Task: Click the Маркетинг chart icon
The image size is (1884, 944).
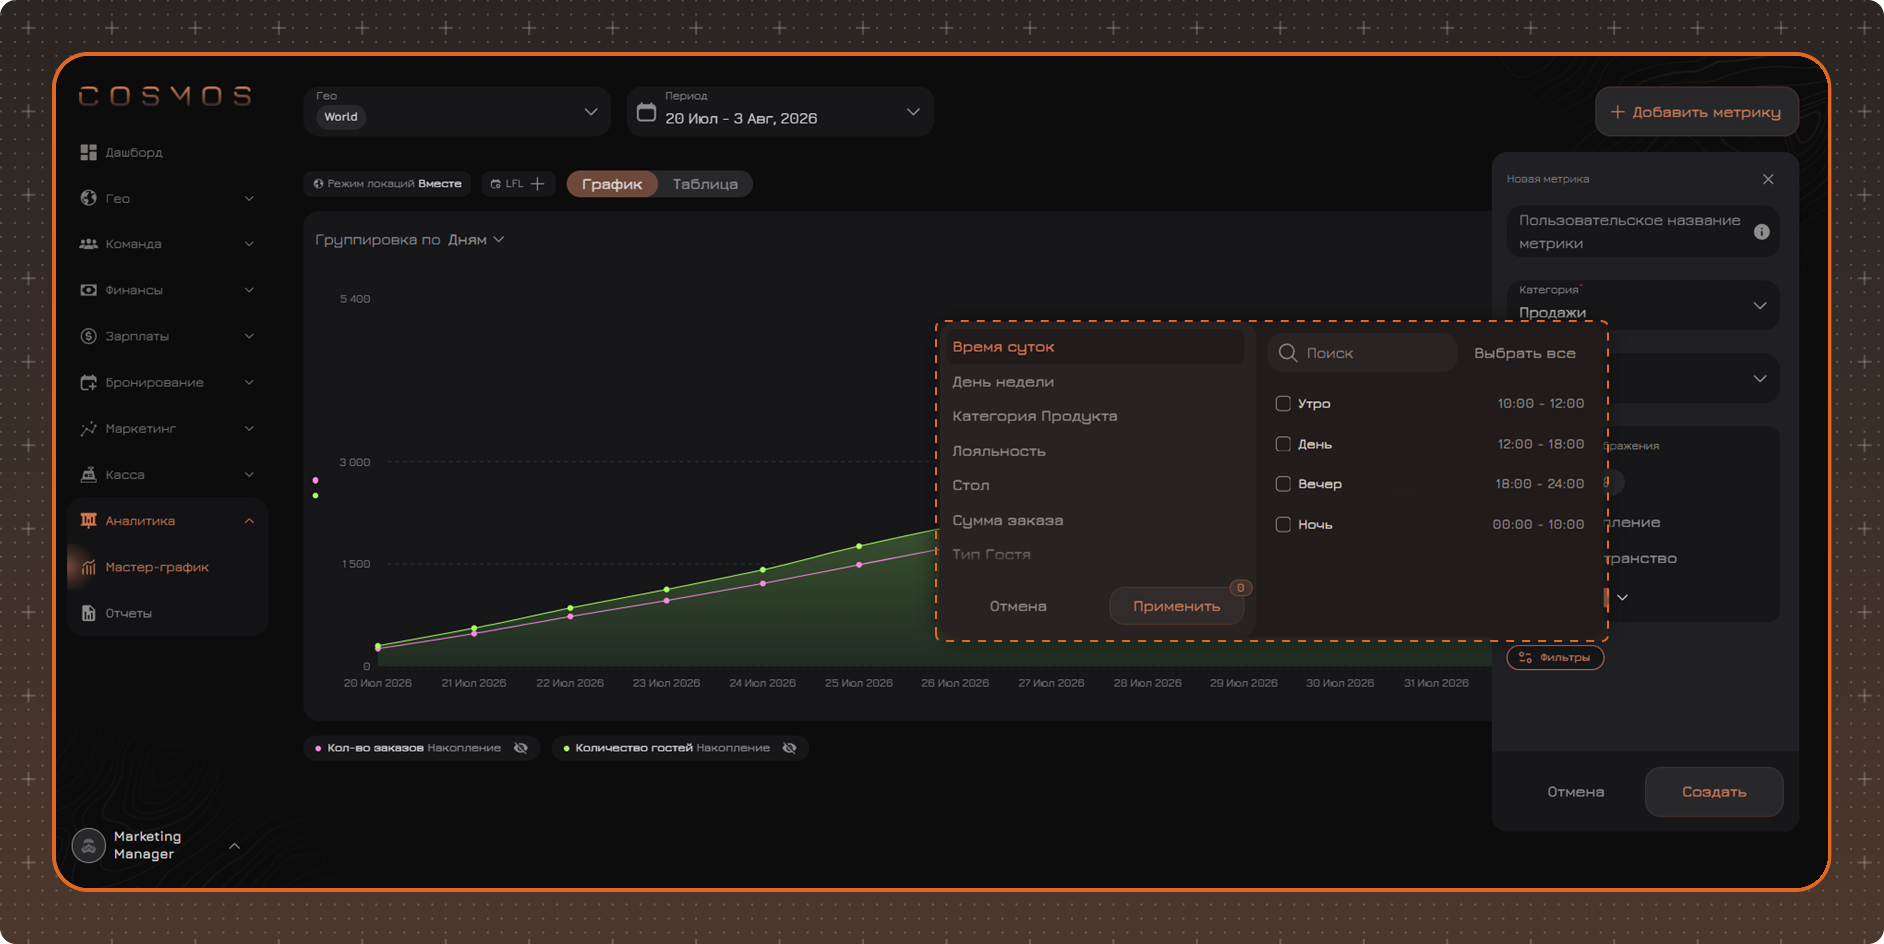Action: pos(88,428)
